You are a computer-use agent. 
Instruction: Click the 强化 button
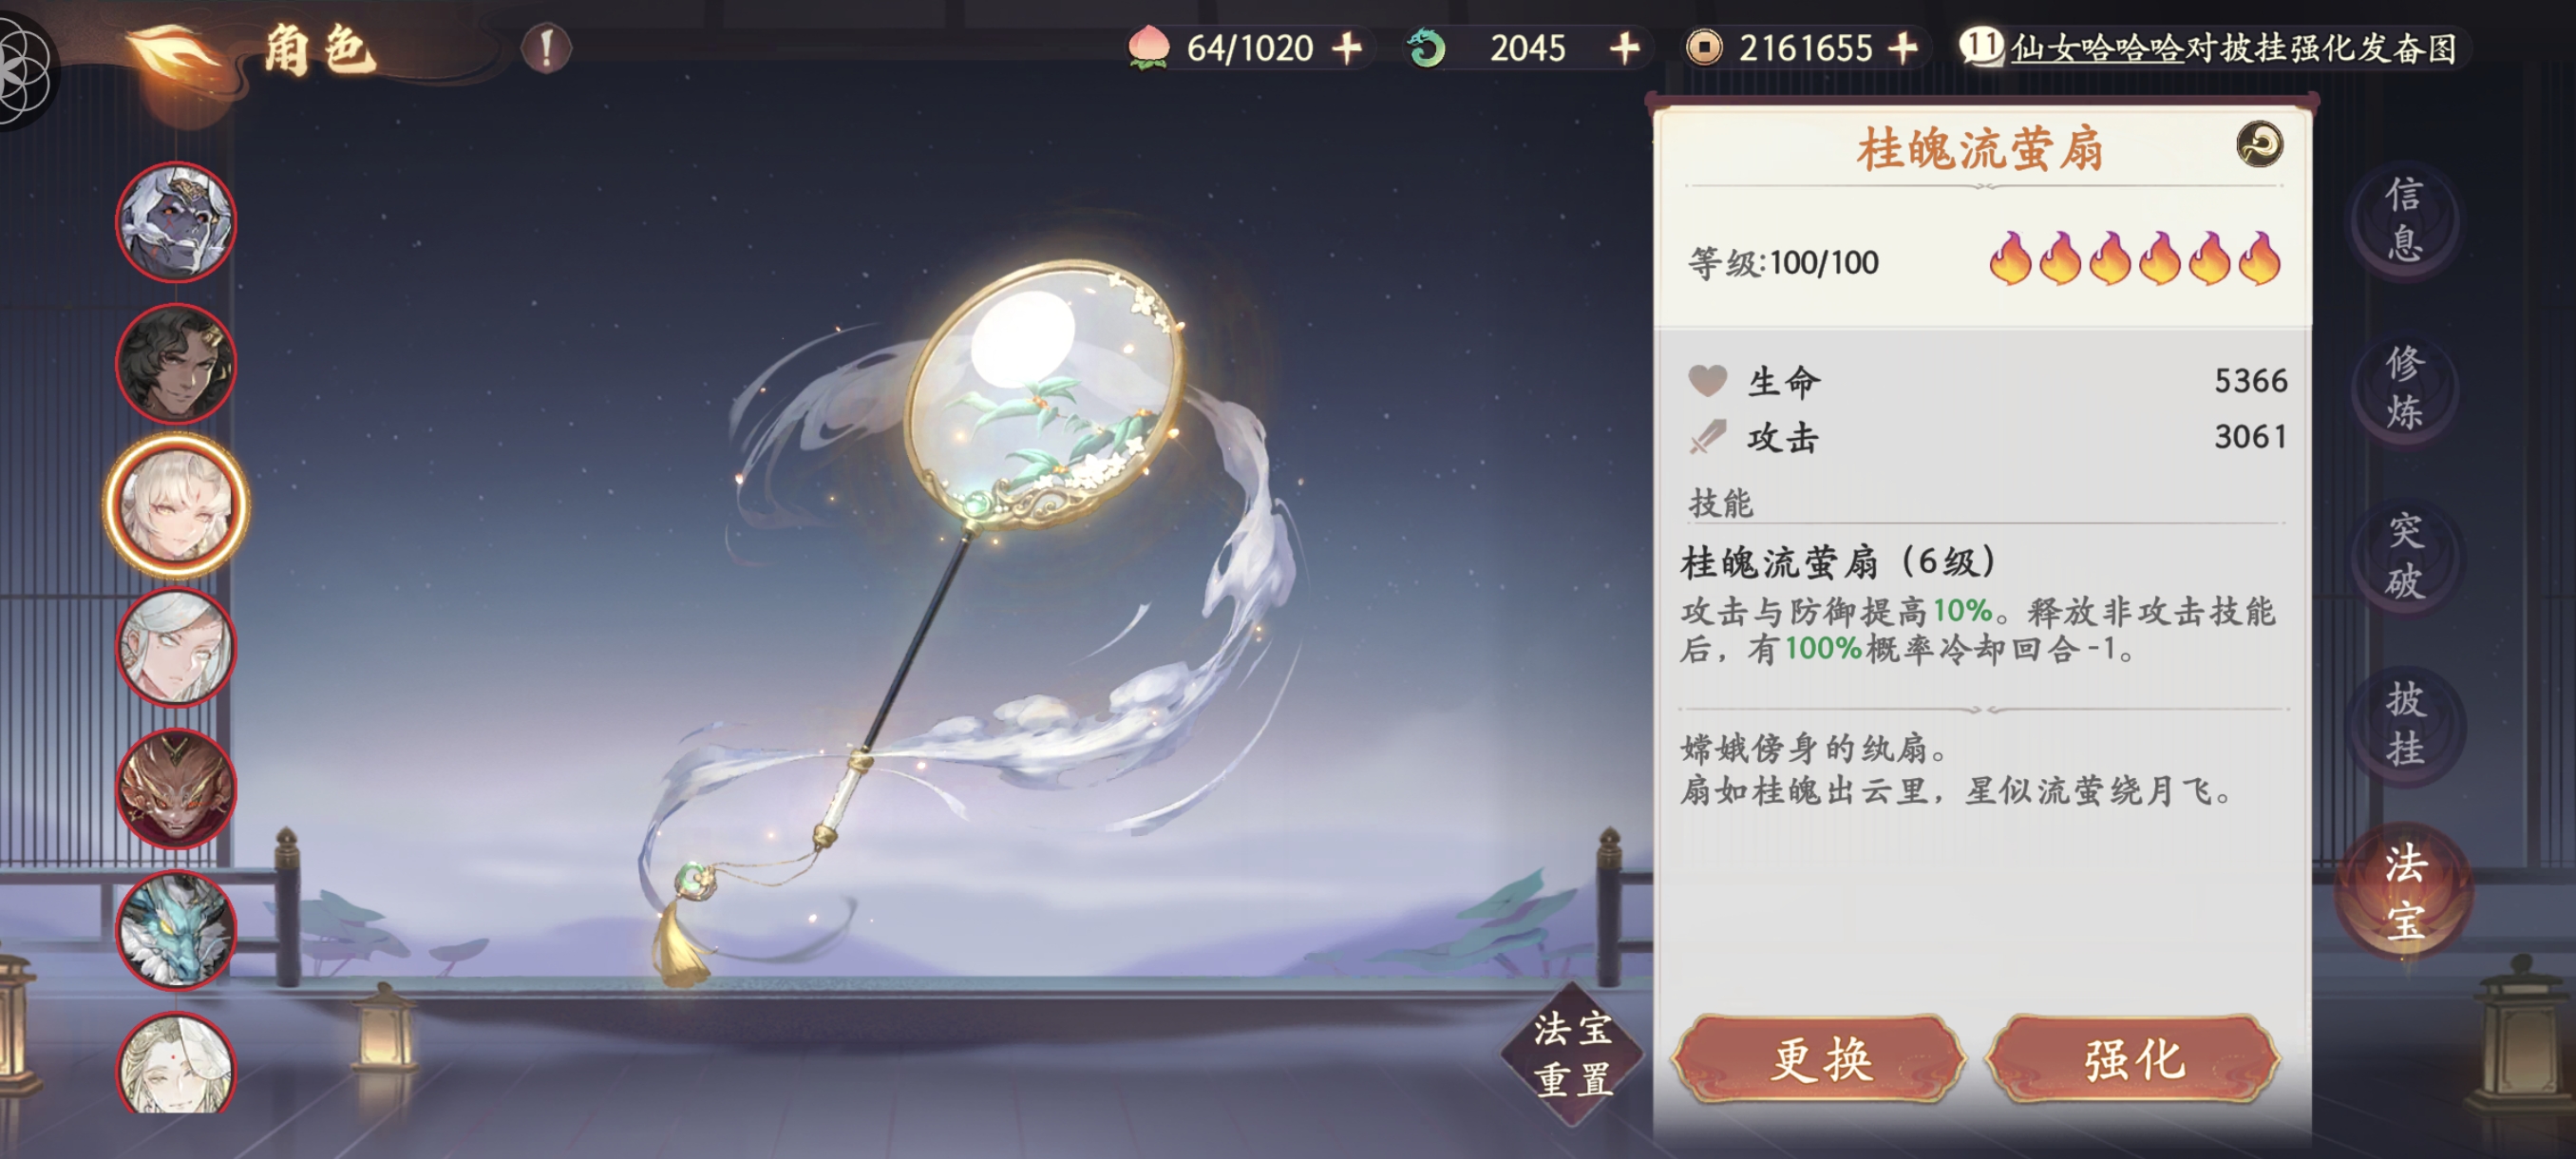(x=2133, y=1059)
